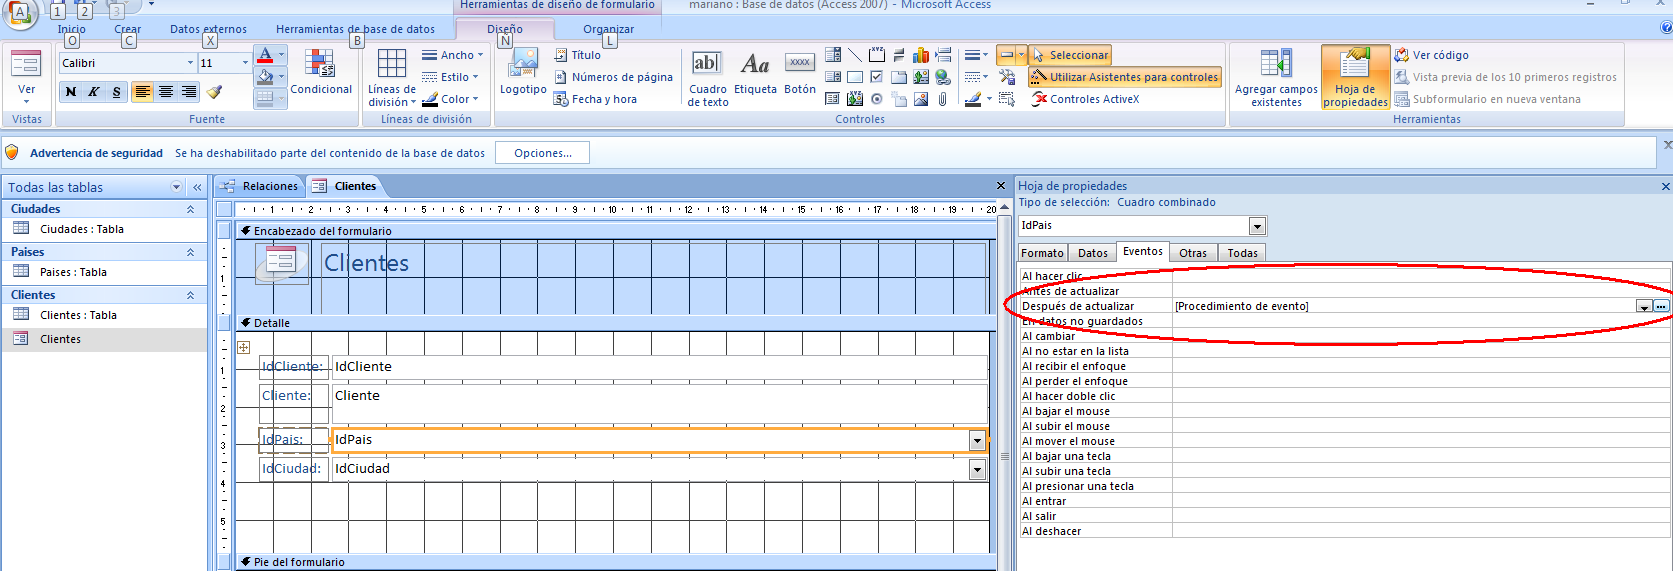Select the Etiqueta label control

[755, 73]
